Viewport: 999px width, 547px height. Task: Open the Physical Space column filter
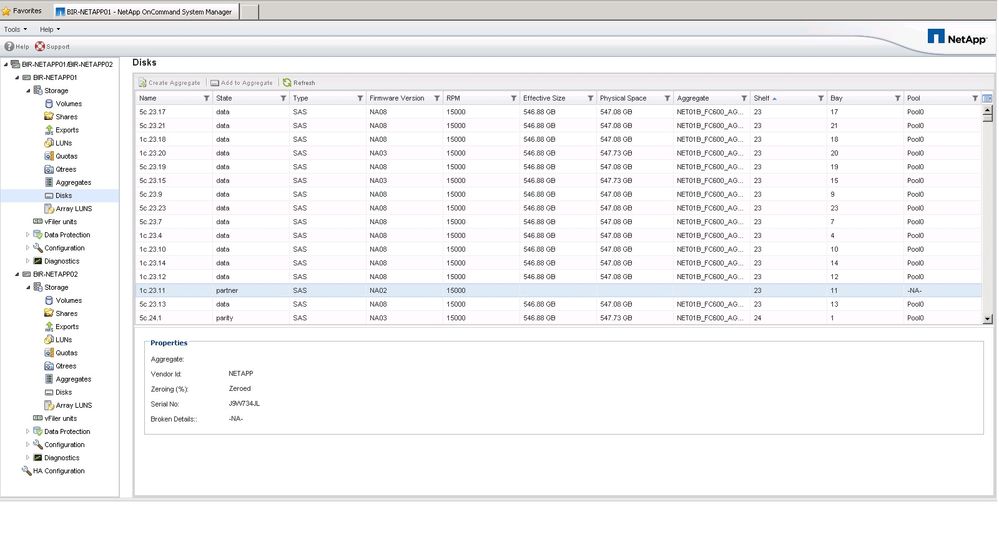tap(667, 98)
